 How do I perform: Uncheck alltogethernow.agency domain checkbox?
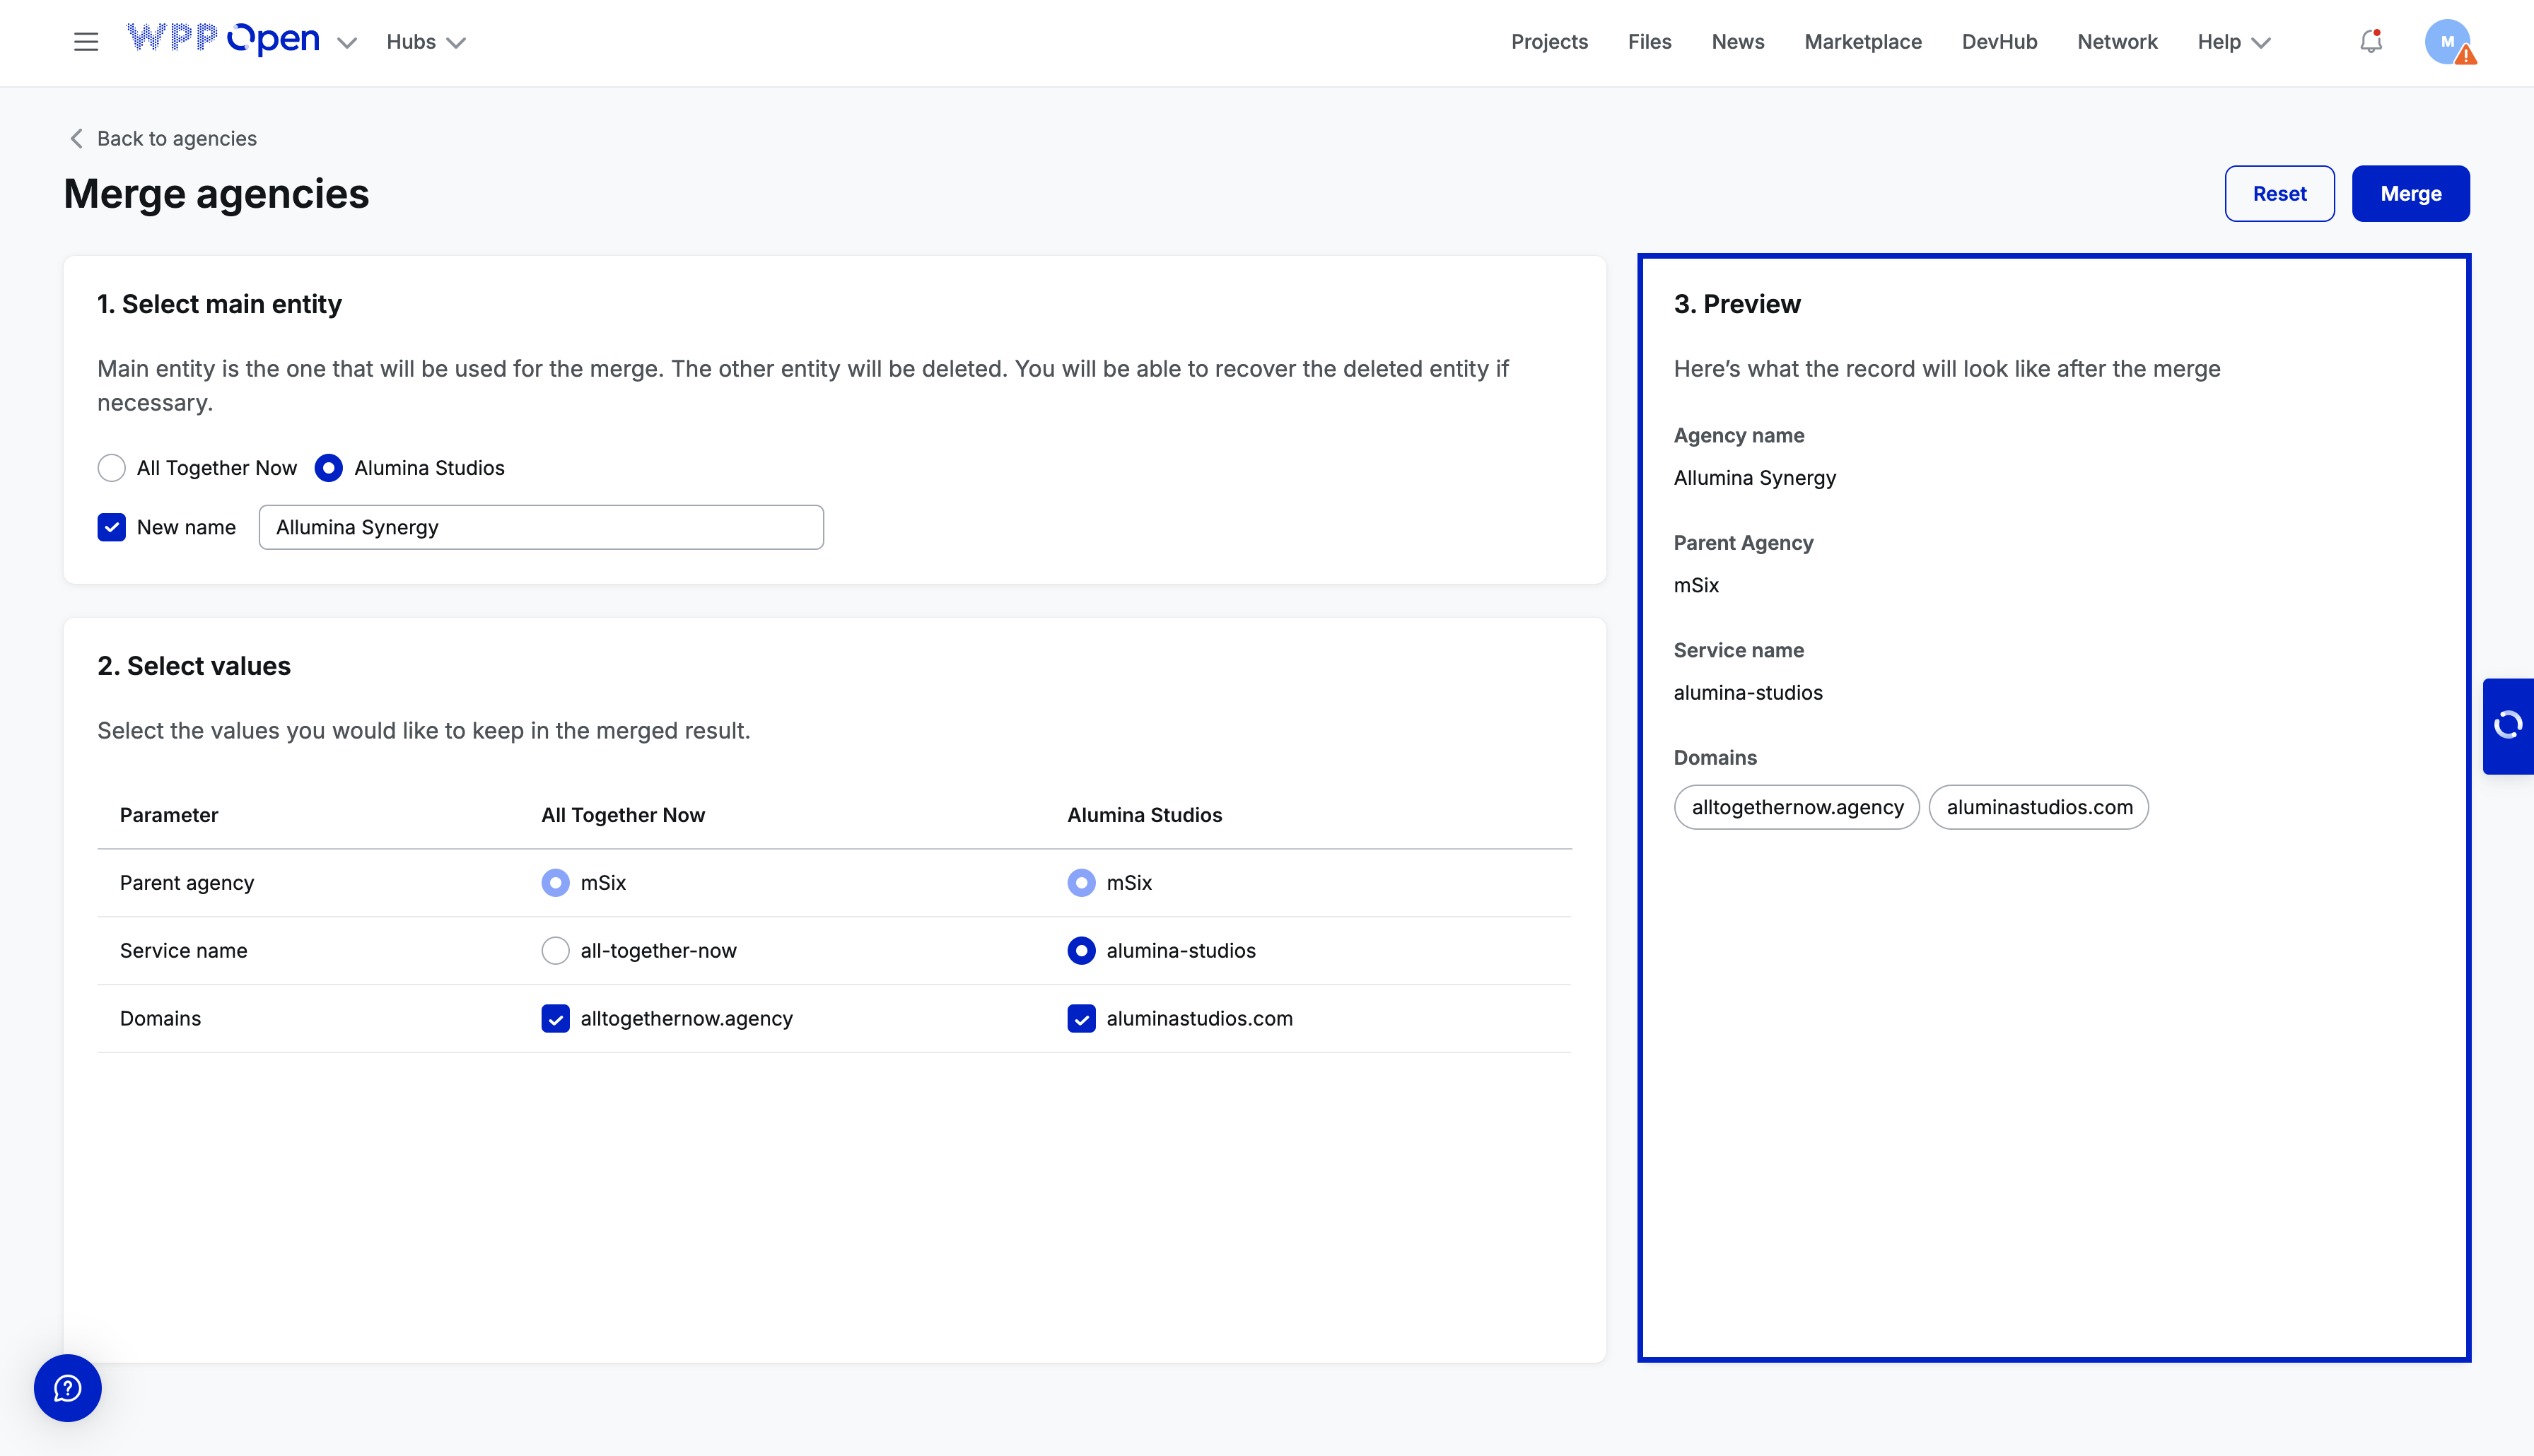pyautogui.click(x=555, y=1018)
